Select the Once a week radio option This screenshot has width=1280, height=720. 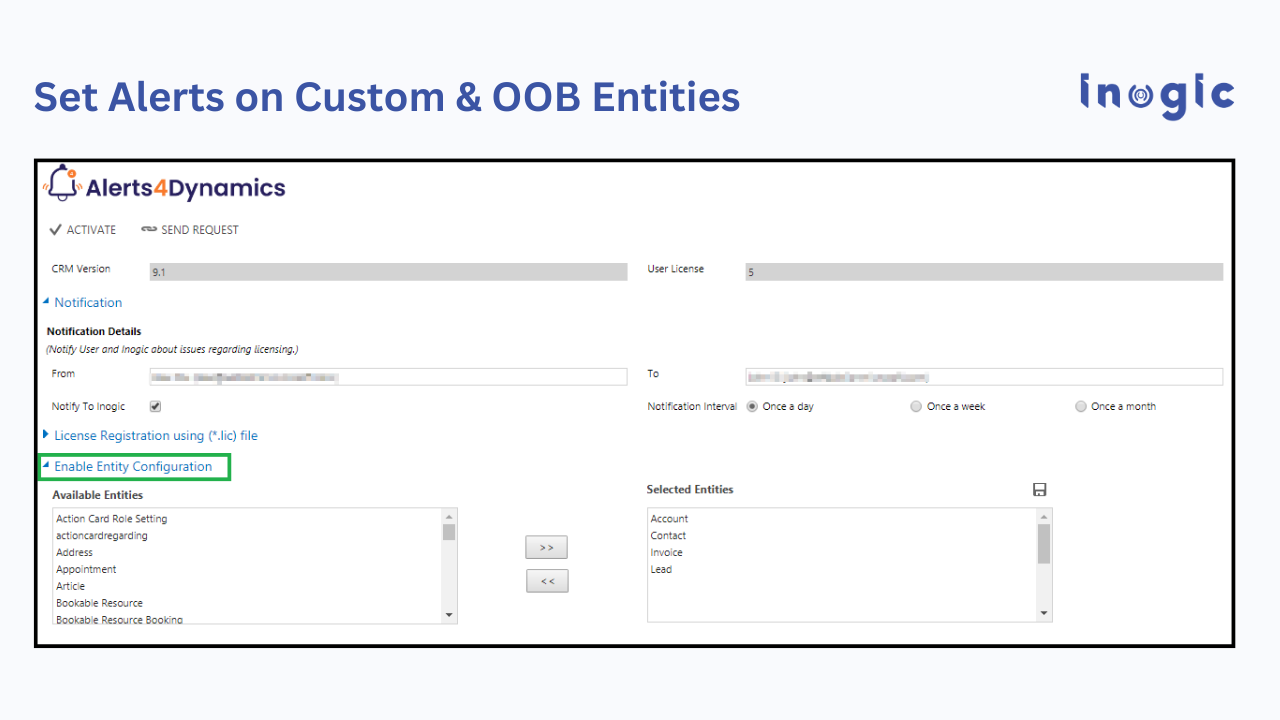(x=916, y=406)
